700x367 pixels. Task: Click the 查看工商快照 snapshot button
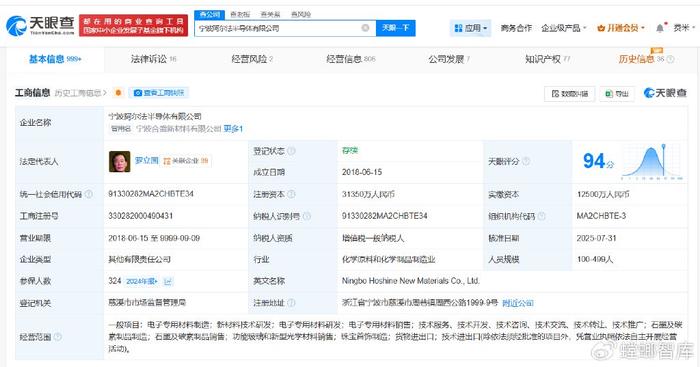159,93
